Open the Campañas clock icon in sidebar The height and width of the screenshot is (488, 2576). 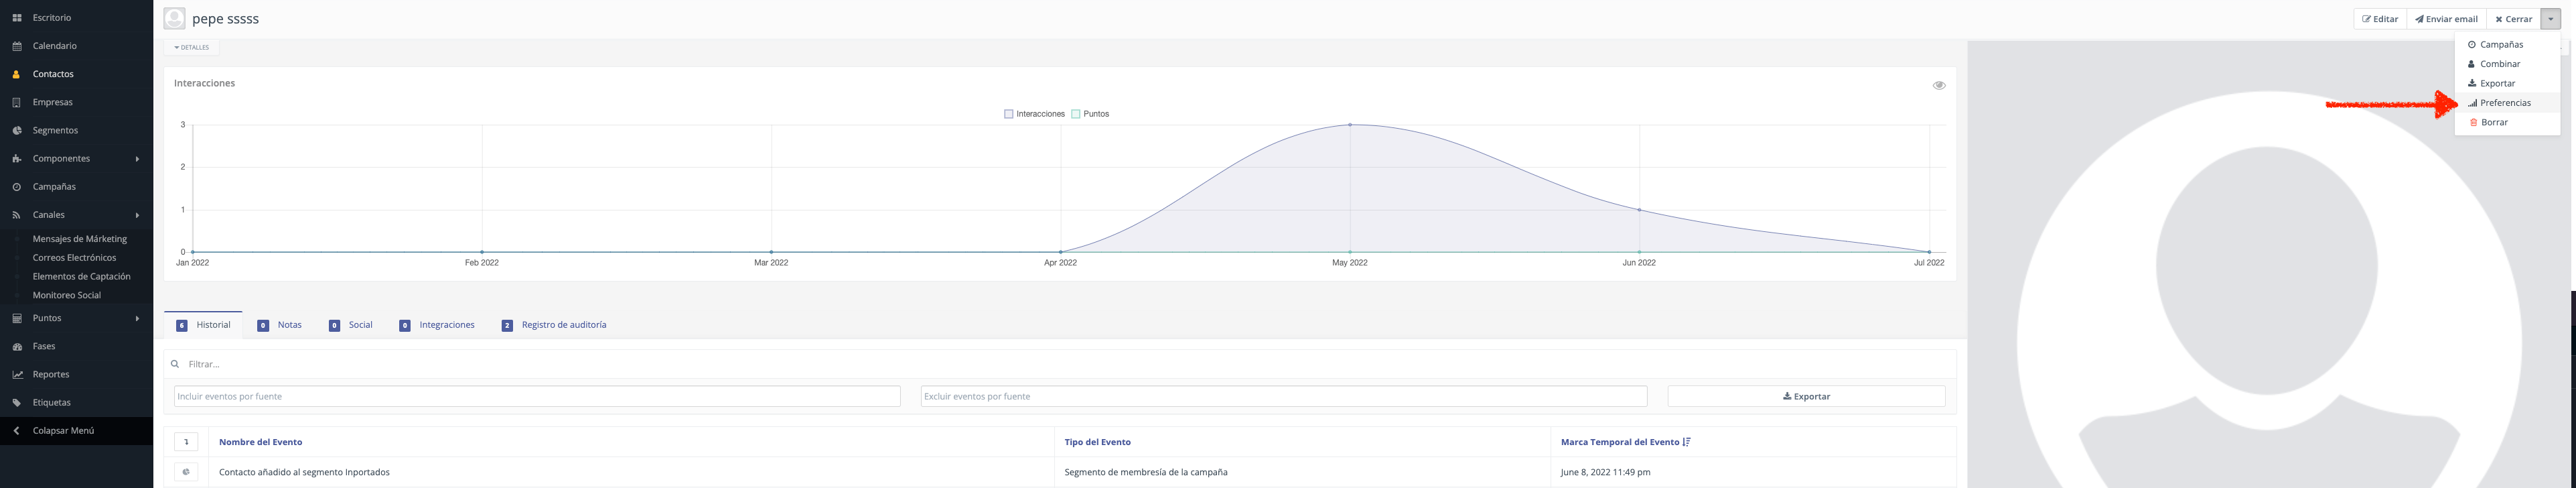coord(17,187)
